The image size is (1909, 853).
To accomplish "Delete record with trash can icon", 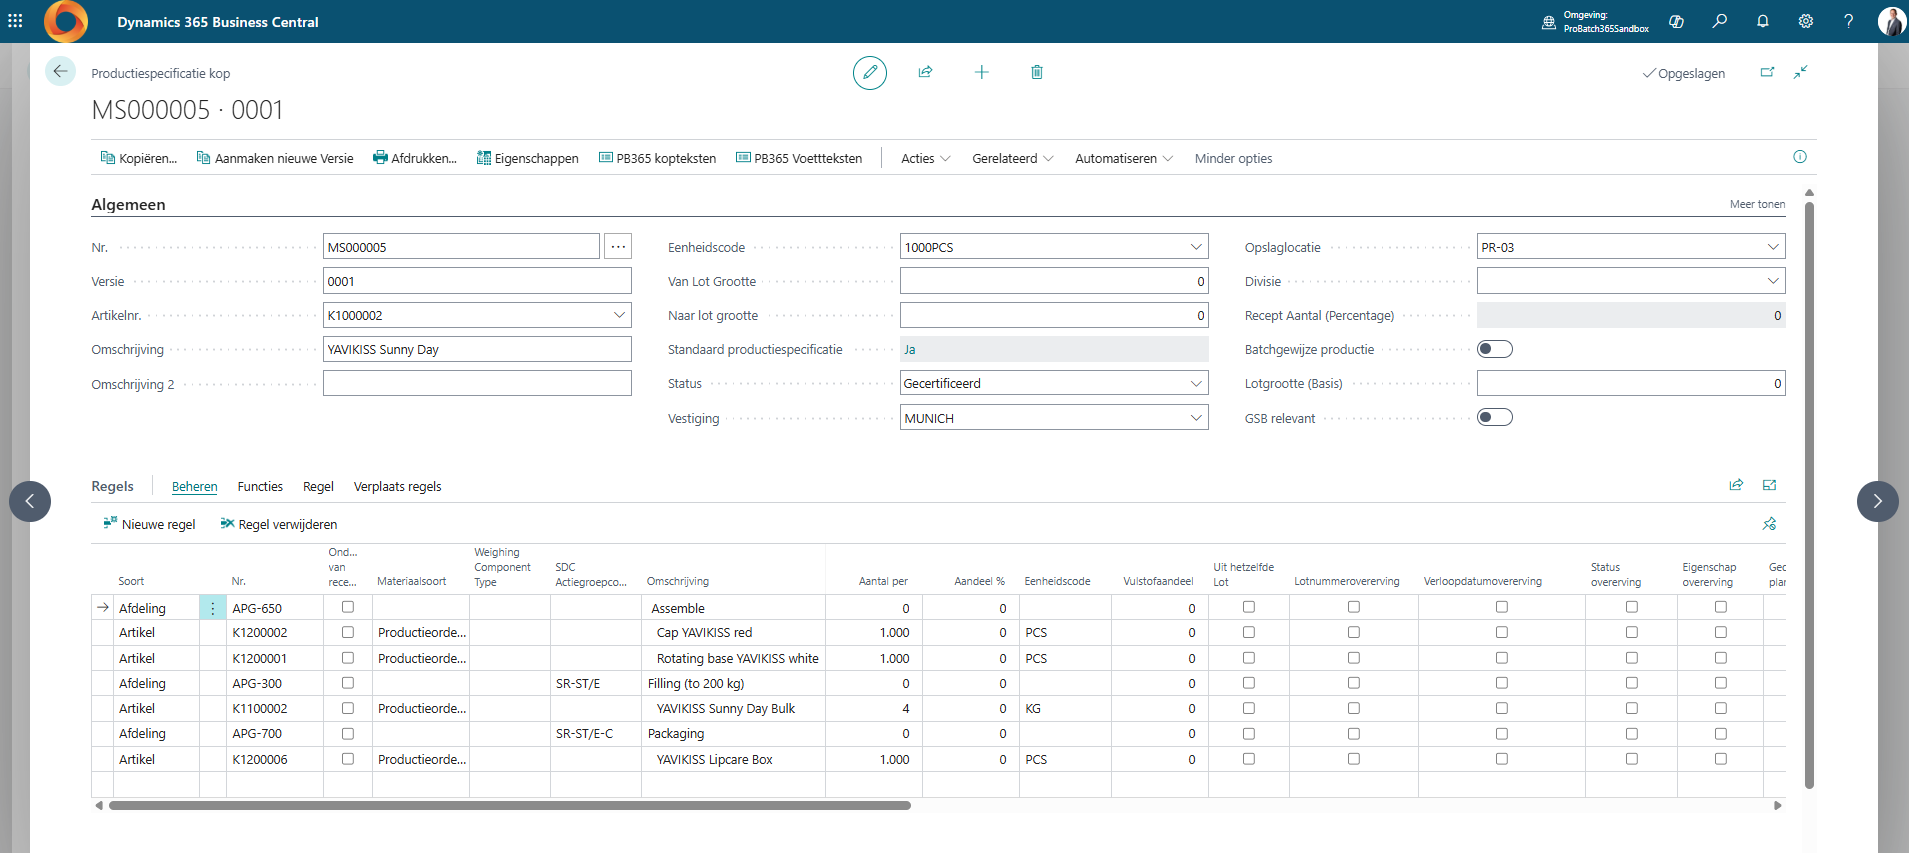I will point(1037,72).
